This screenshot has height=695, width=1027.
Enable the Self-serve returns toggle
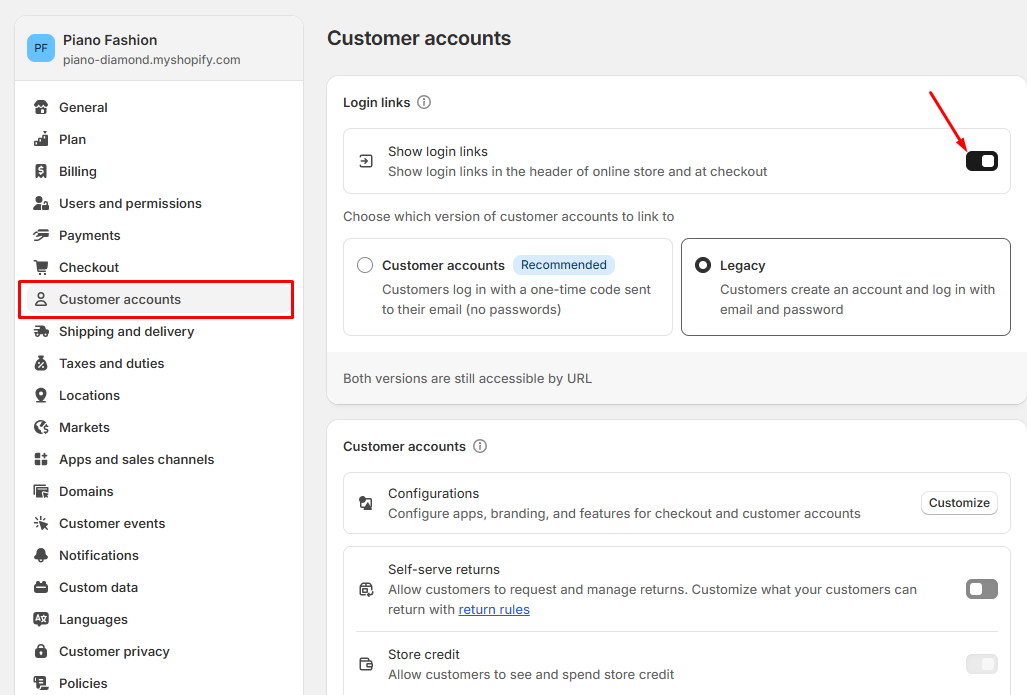[x=981, y=589]
